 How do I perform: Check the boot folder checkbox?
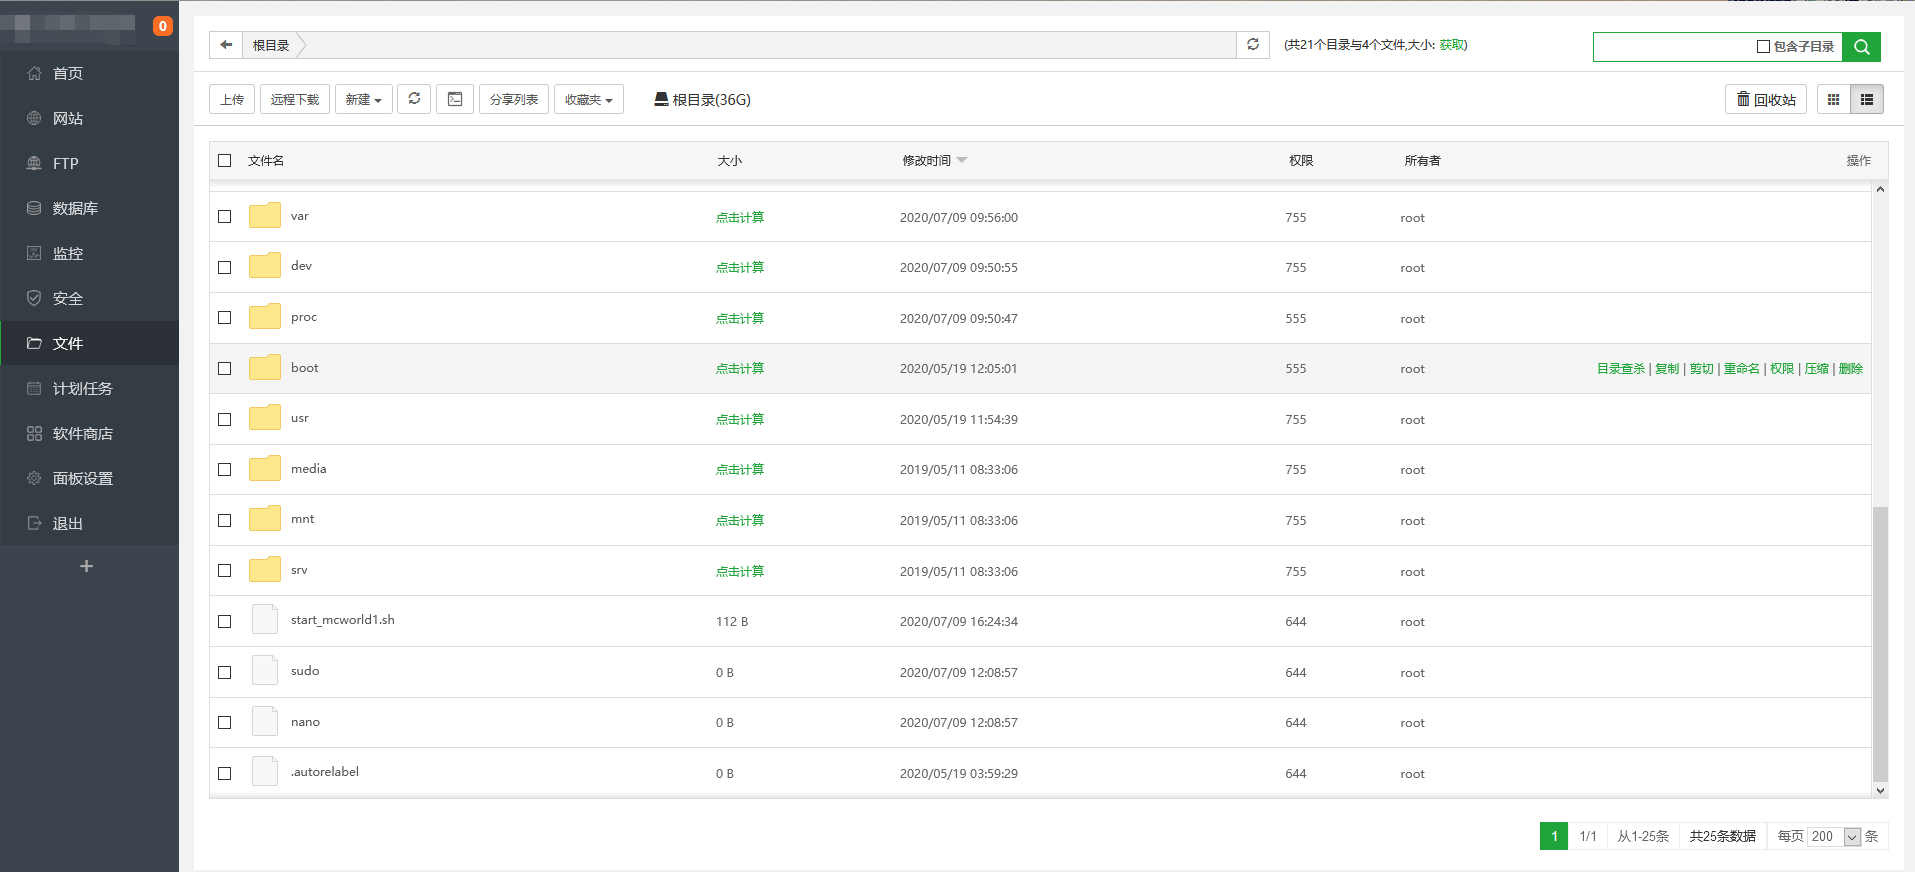pos(225,368)
